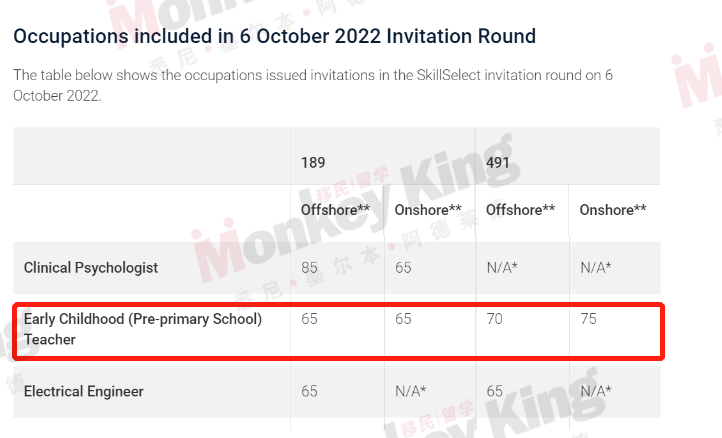Click Electrical Engineer 189 onshore N/A* cell
The width and height of the screenshot is (722, 438).
(x=411, y=391)
